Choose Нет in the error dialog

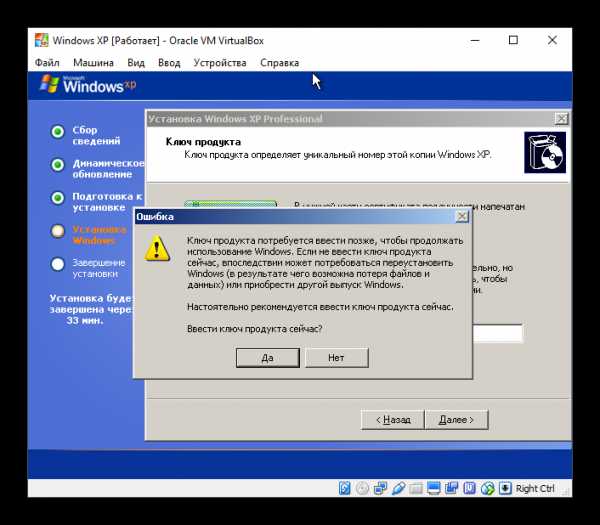tap(336, 357)
